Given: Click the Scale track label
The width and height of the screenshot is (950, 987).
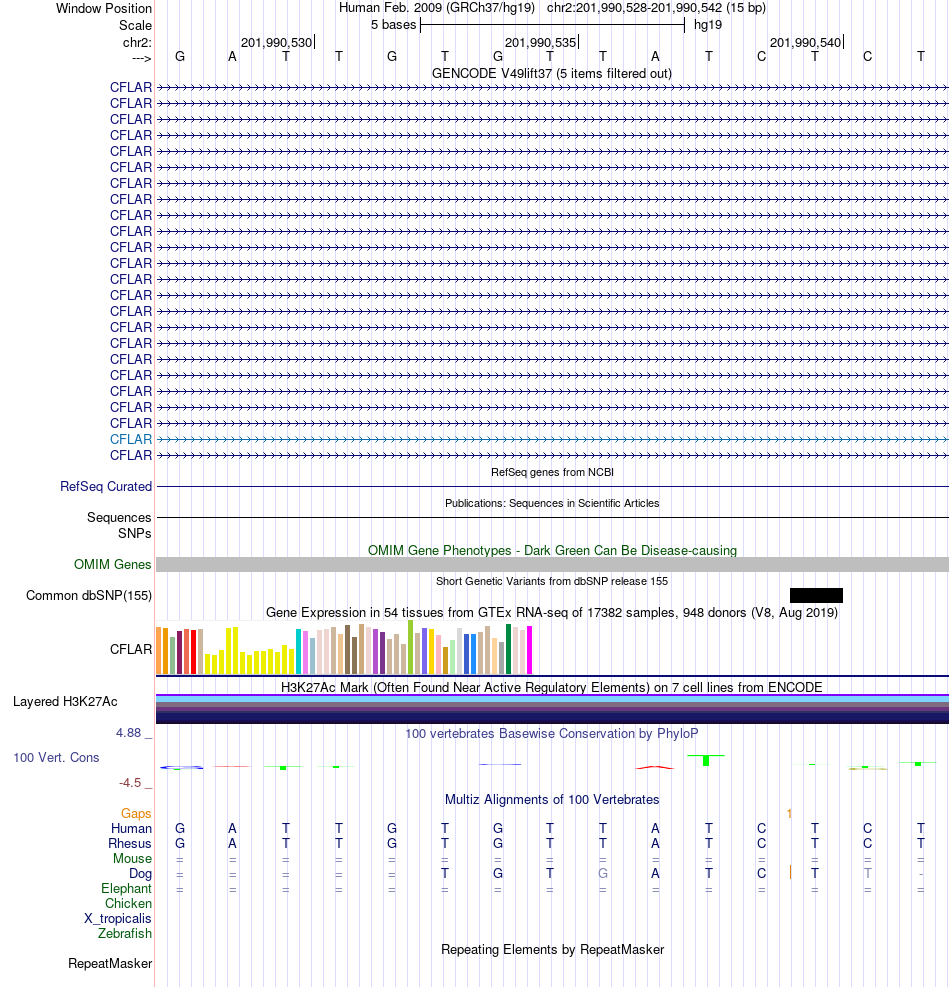Looking at the screenshot, I should click(x=135, y=25).
